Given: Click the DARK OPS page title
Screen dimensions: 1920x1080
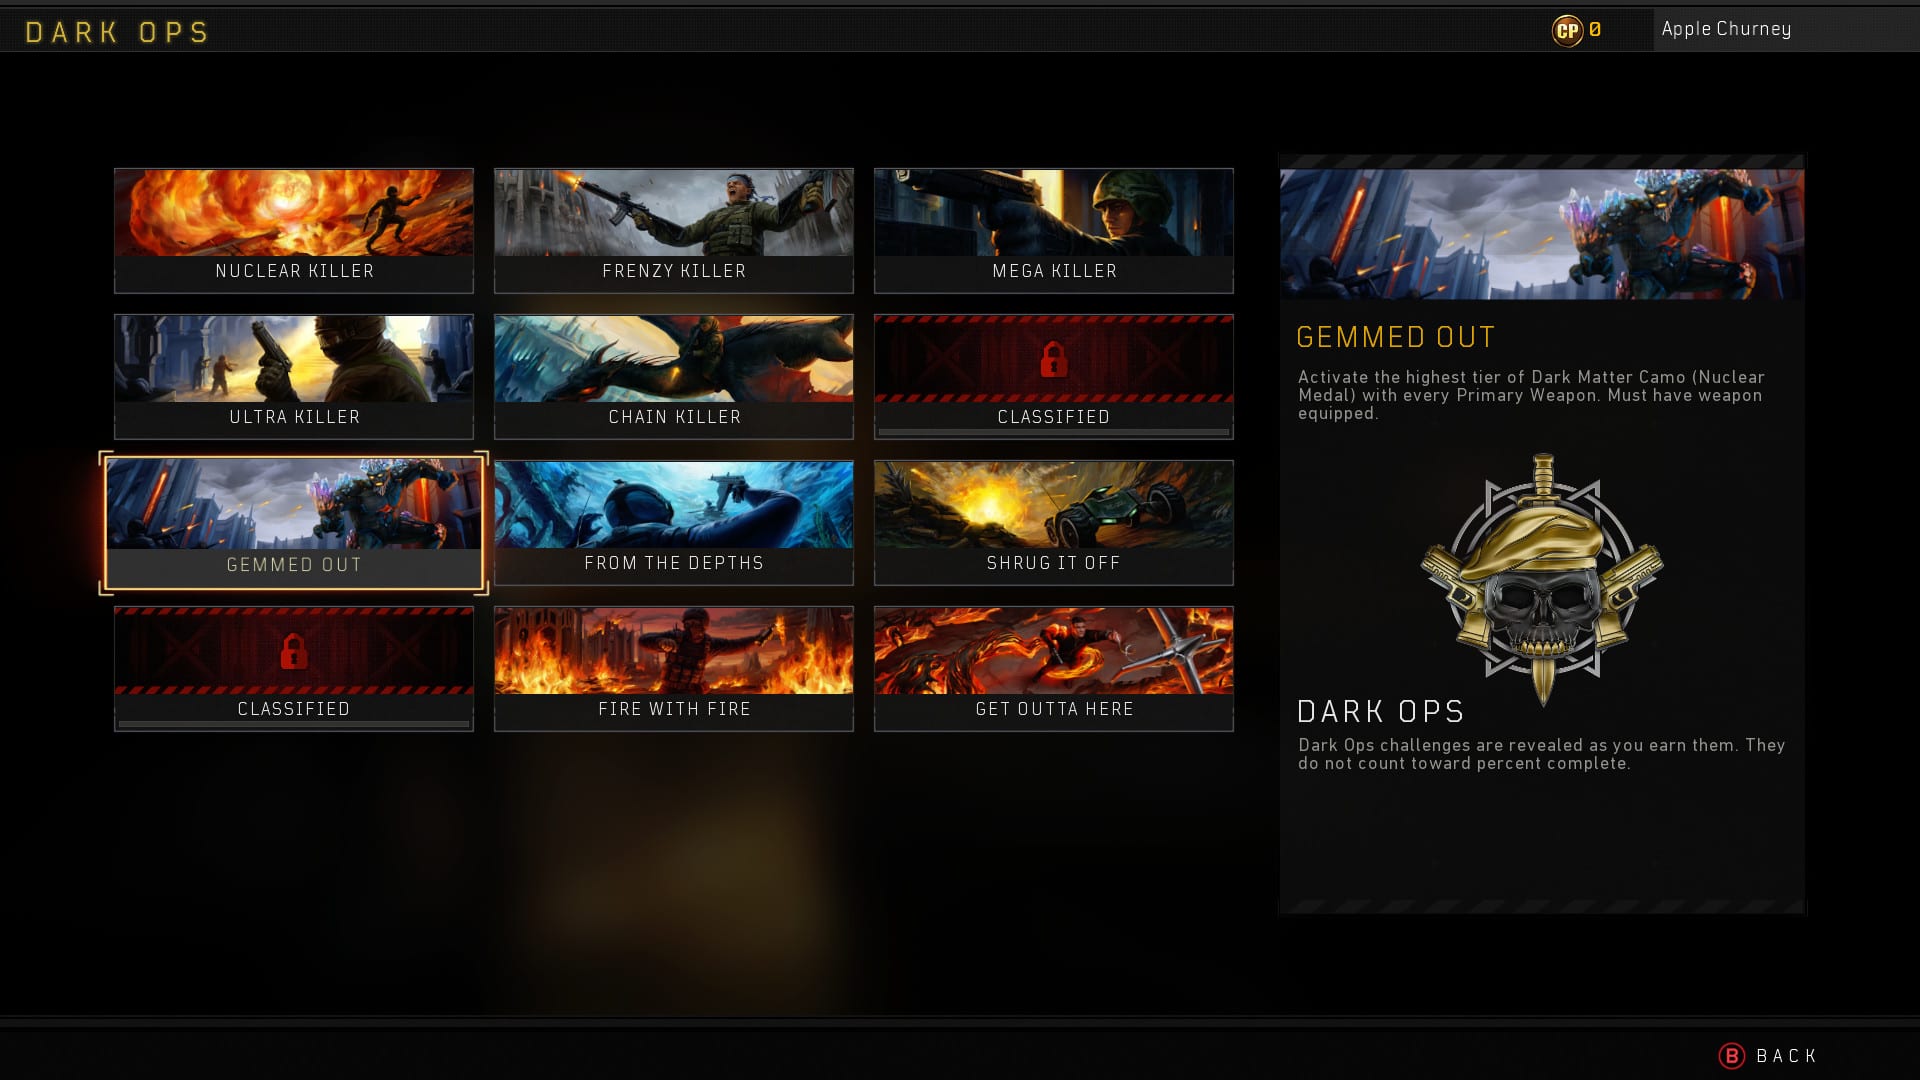Looking at the screenshot, I should point(117,32).
